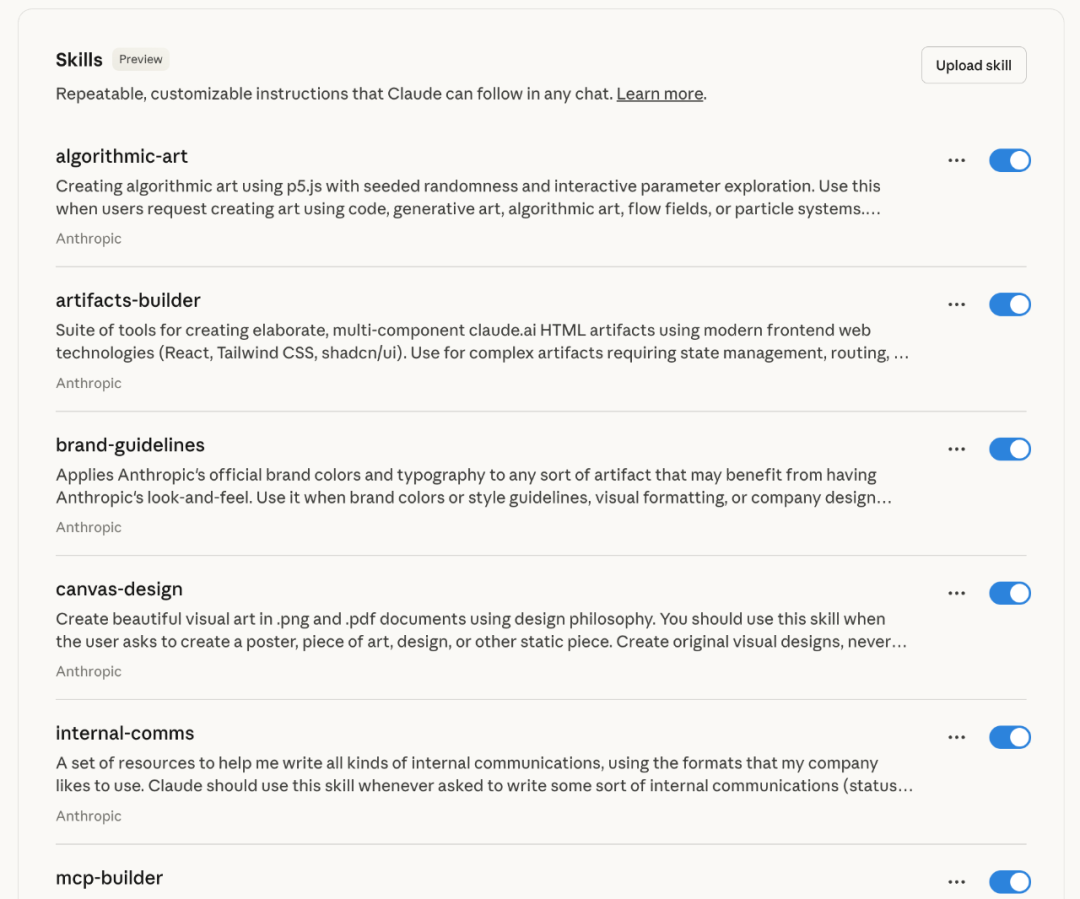
Task: Turn off the artifacts-builder skill
Action: pos(1009,305)
